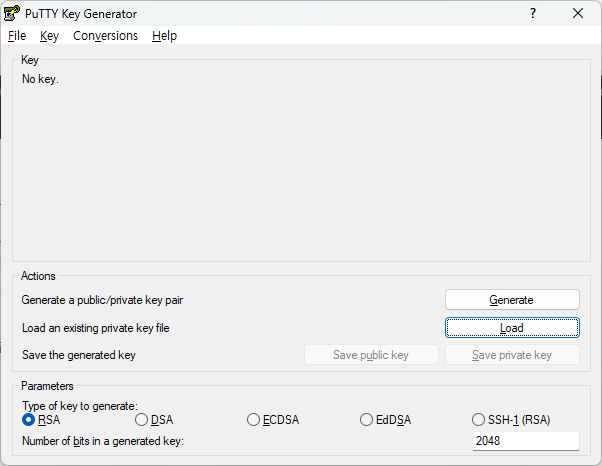Click the PuTTY key icon in title bar

click(x=12, y=13)
